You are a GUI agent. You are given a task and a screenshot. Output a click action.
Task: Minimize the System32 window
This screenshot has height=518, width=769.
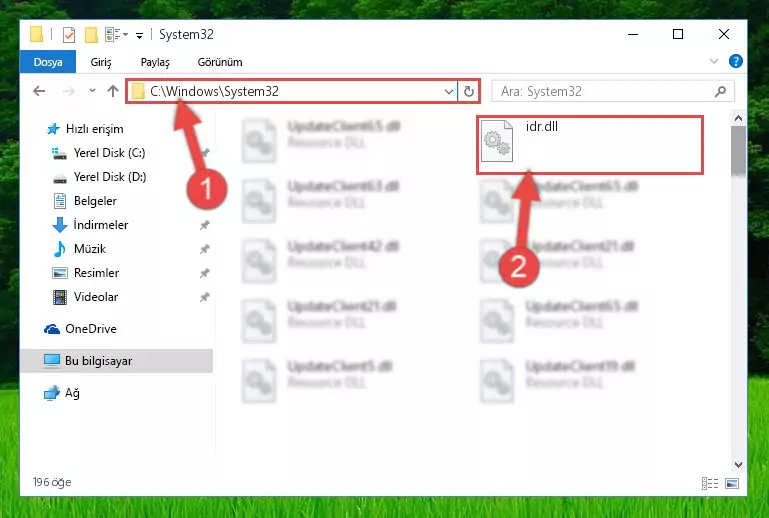click(x=633, y=34)
